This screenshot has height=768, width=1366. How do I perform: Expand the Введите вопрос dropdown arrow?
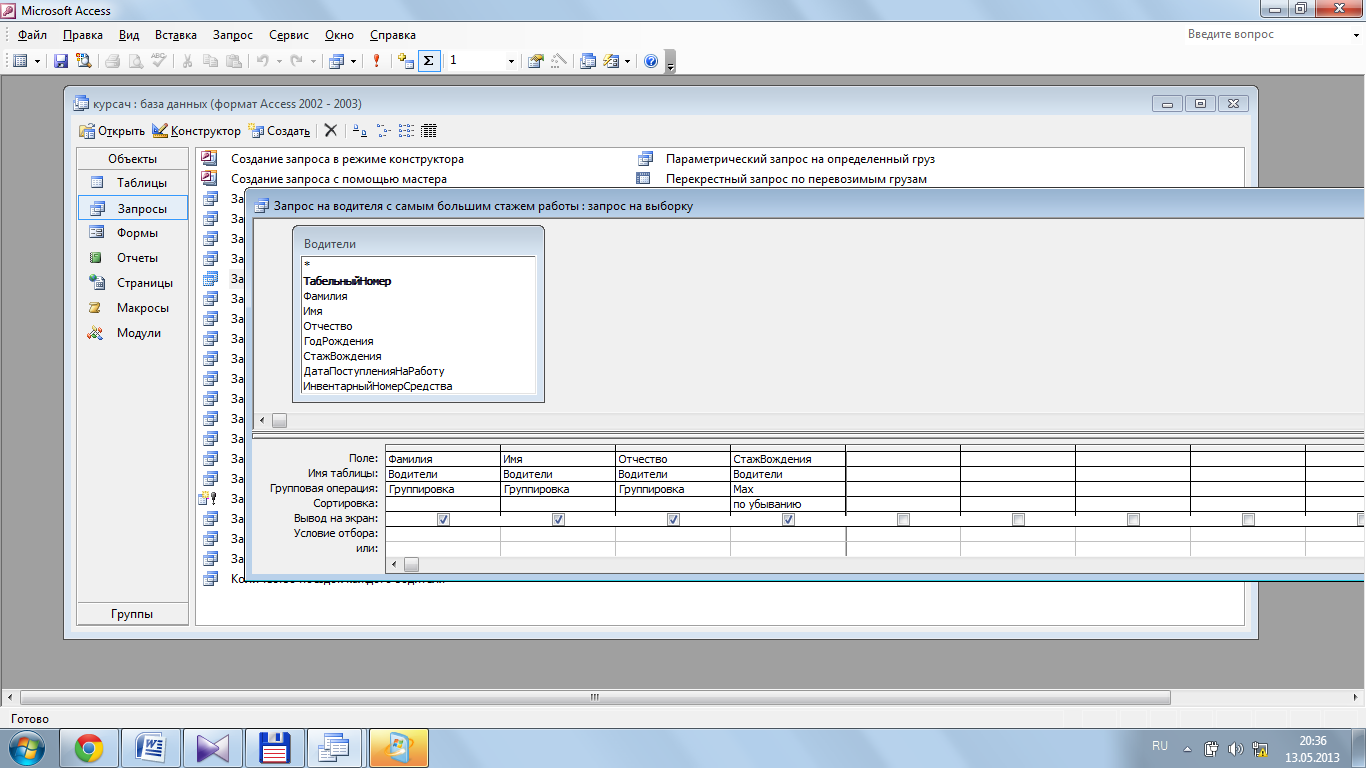coord(1355,34)
